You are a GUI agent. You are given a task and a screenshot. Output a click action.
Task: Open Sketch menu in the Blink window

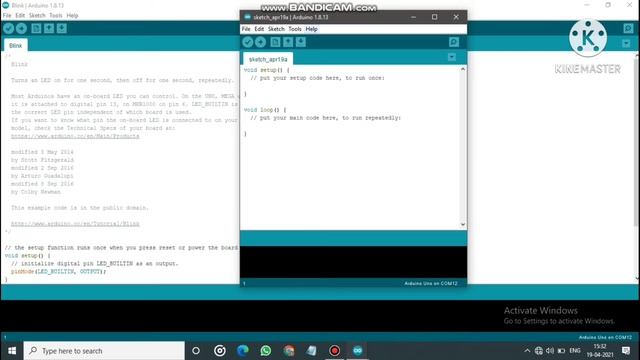pyautogui.click(x=37, y=16)
